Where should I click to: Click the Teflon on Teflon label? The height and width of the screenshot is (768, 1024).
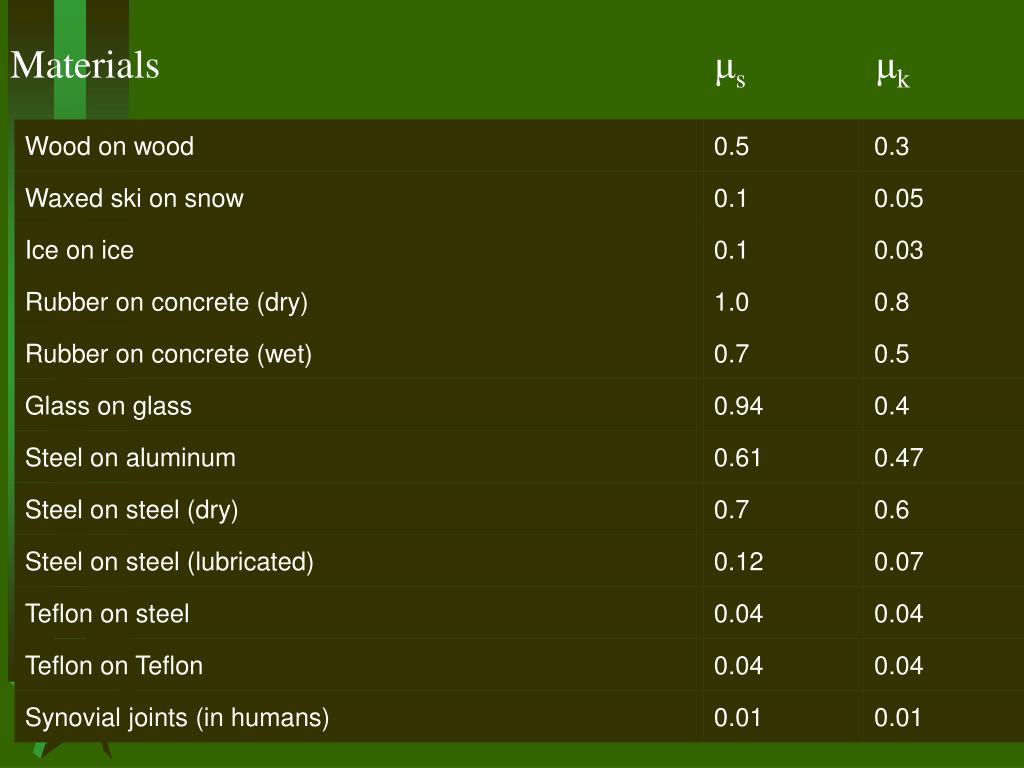[x=114, y=666]
